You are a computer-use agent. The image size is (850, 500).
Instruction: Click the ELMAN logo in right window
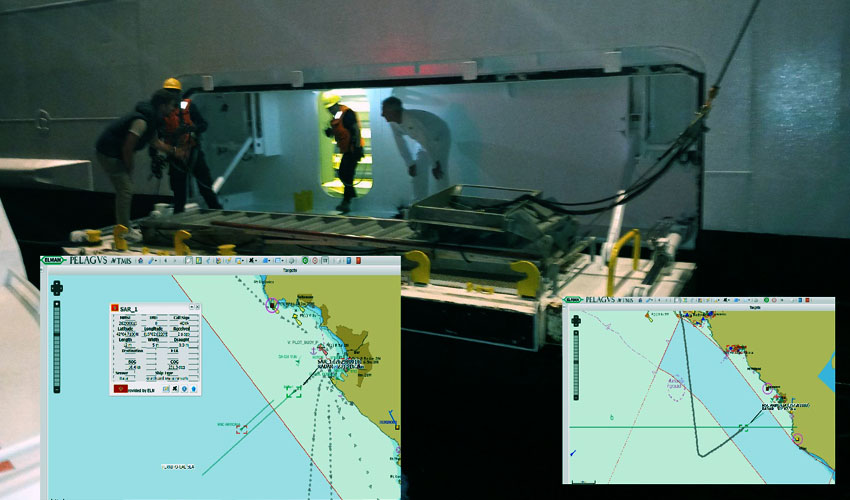[x=573, y=300]
